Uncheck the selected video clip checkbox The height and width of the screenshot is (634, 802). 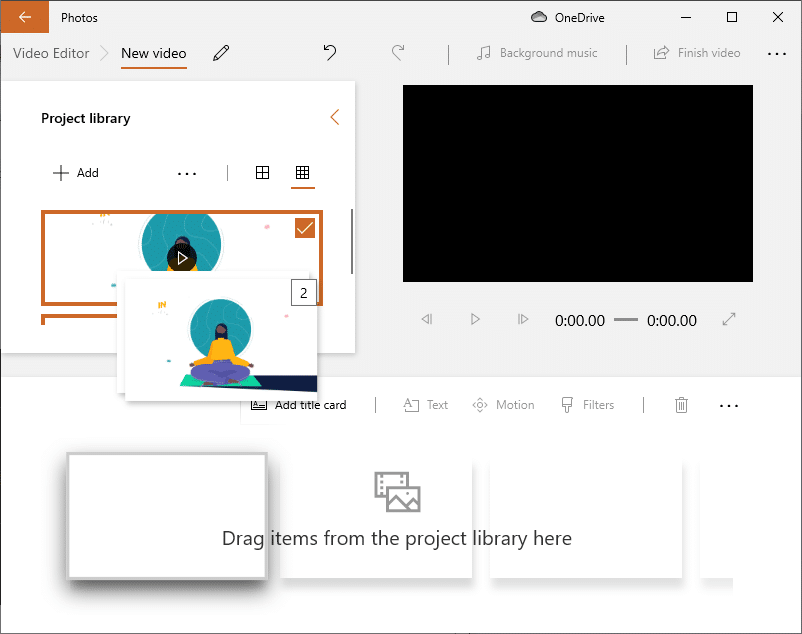tap(305, 228)
